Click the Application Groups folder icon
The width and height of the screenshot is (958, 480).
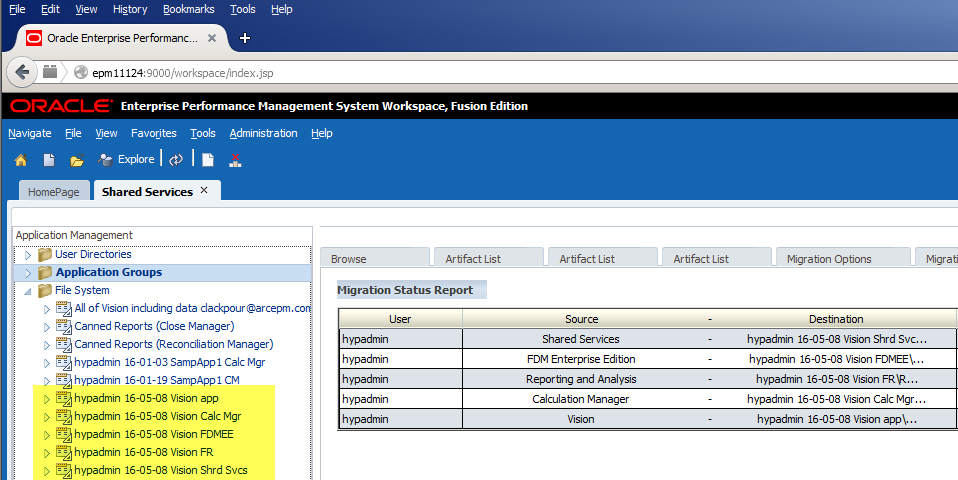[45, 272]
